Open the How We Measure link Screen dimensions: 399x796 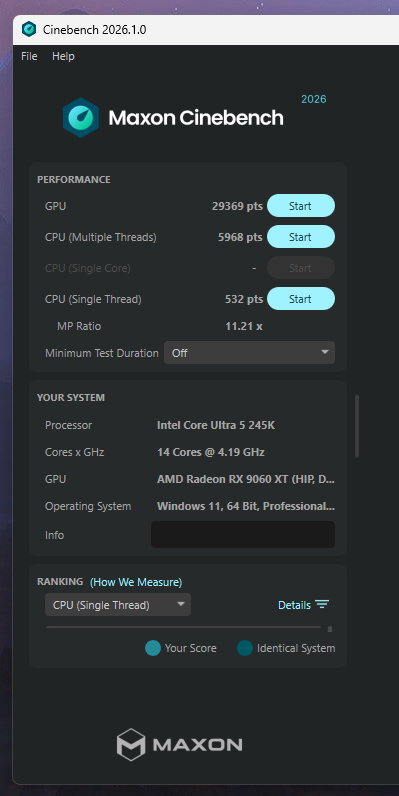pyautogui.click(x=136, y=582)
